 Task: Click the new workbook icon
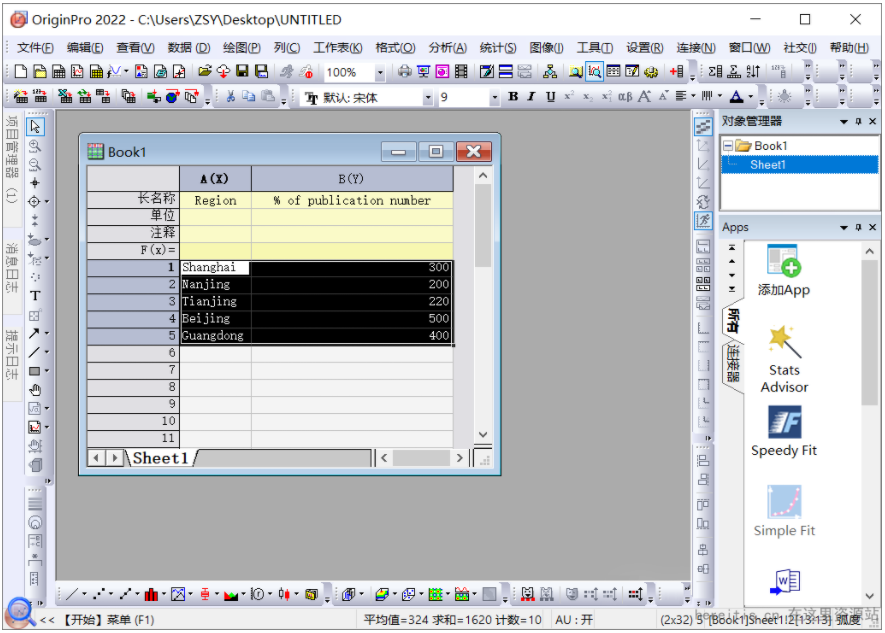[59, 72]
